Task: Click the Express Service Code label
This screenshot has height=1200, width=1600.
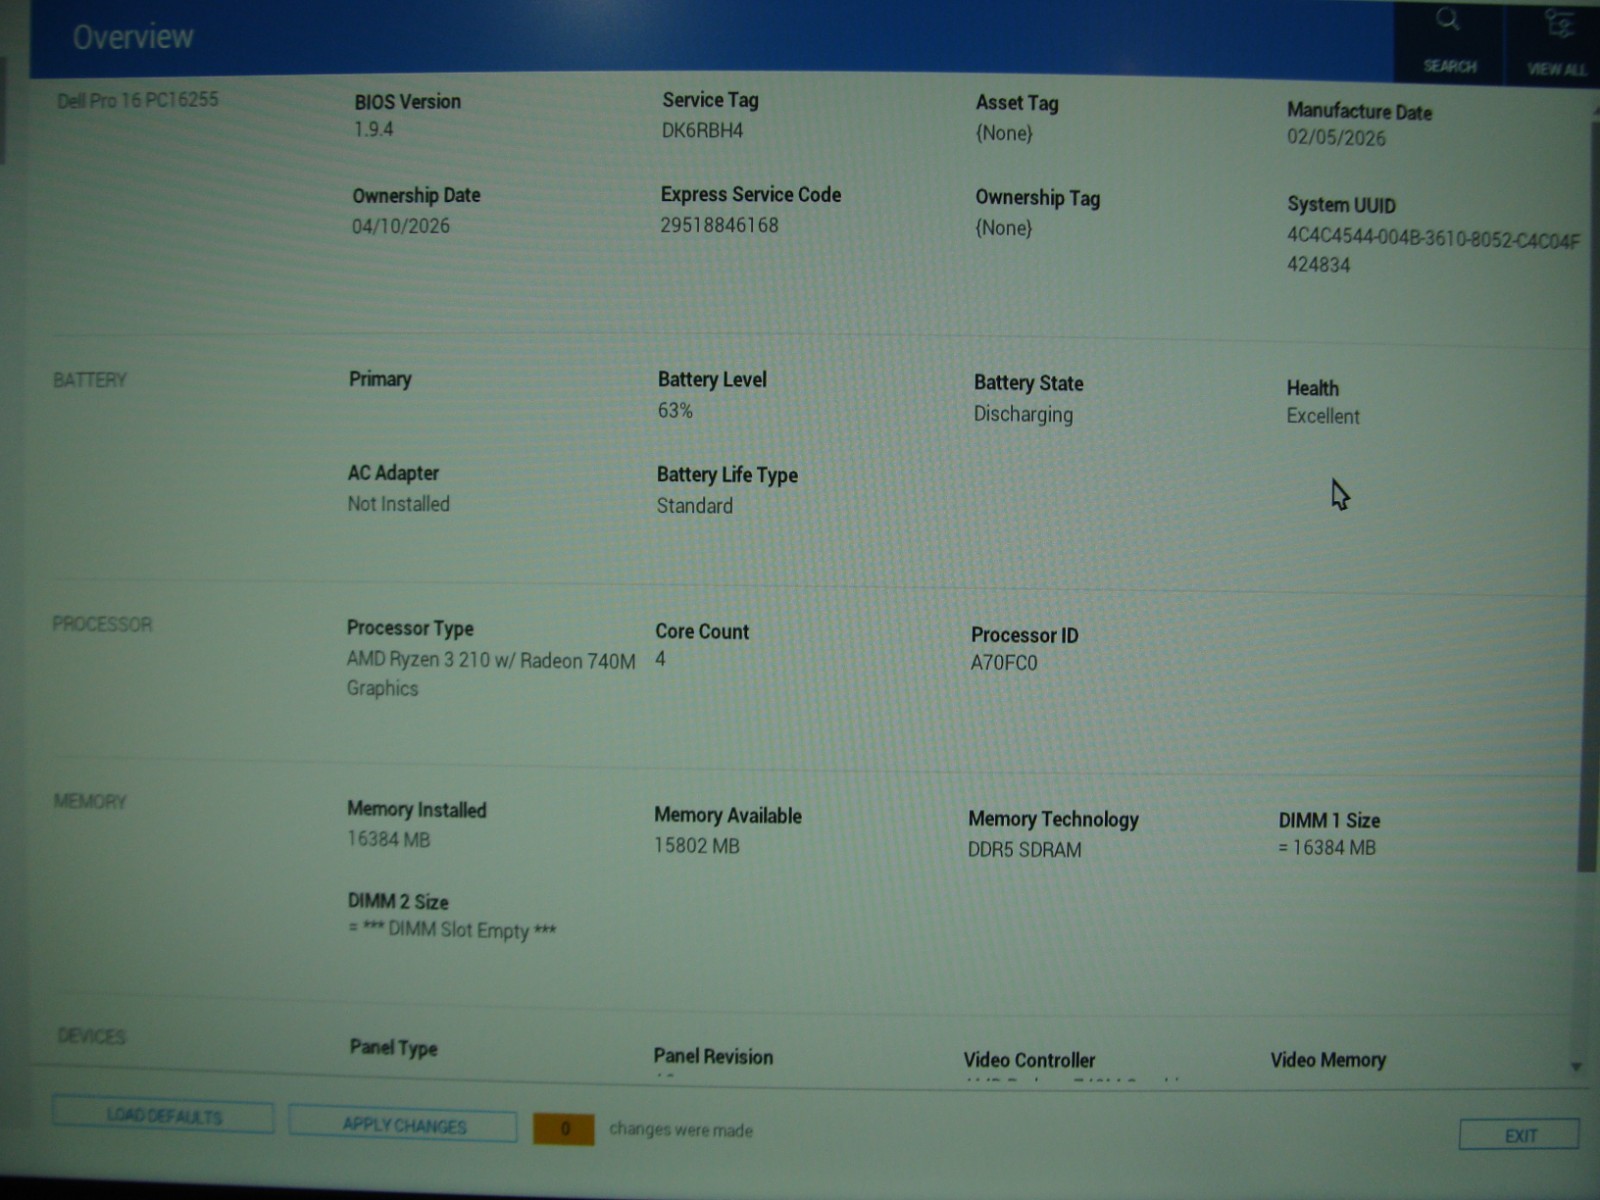Action: click(750, 195)
